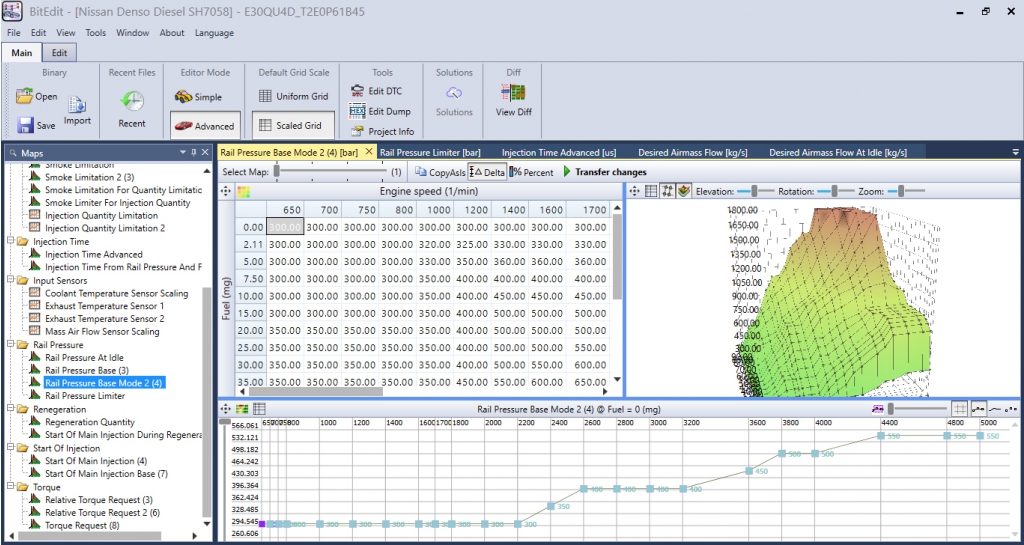The image size is (1024, 545).
Task: Click move icon of table pane
Action: pyautogui.click(x=226, y=191)
